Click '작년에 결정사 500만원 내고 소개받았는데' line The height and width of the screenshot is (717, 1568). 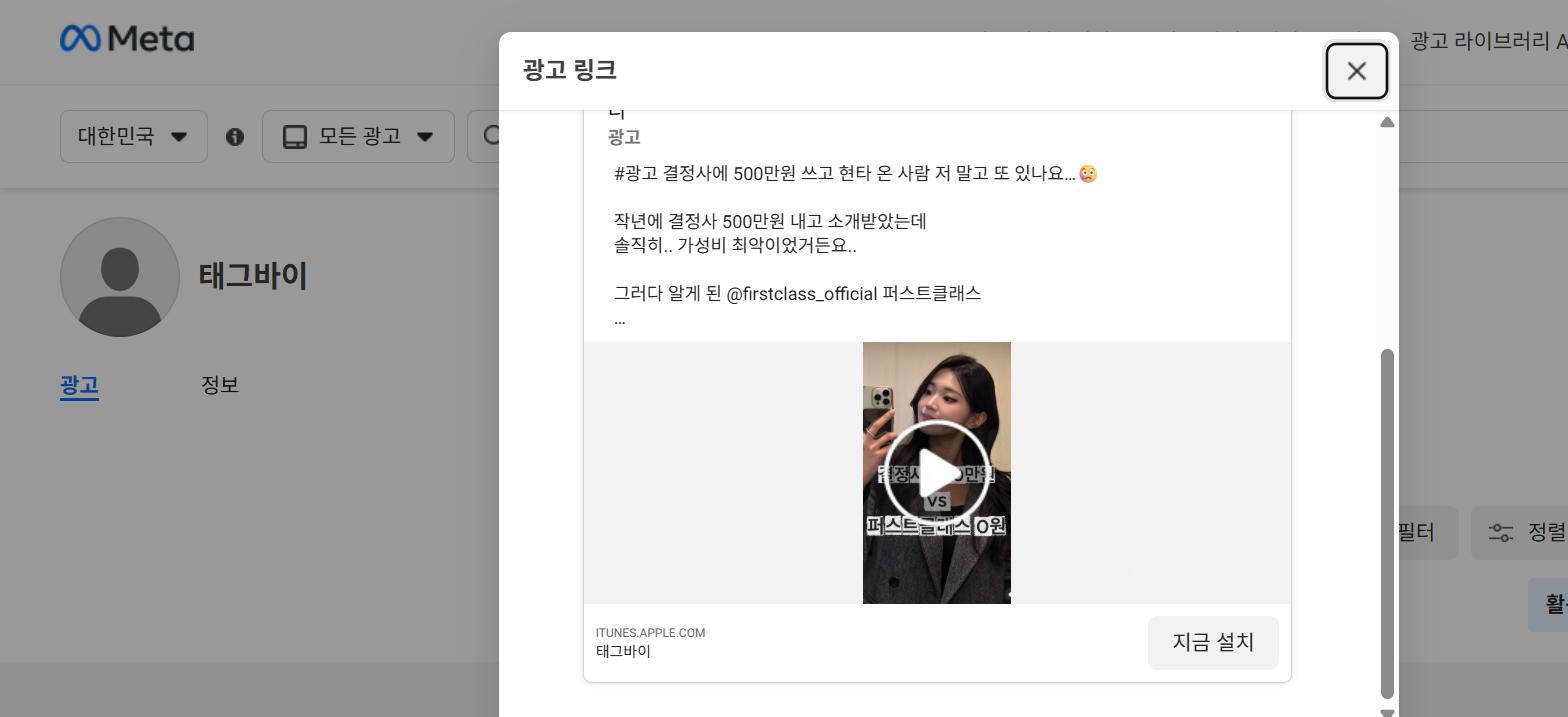pyautogui.click(x=770, y=221)
